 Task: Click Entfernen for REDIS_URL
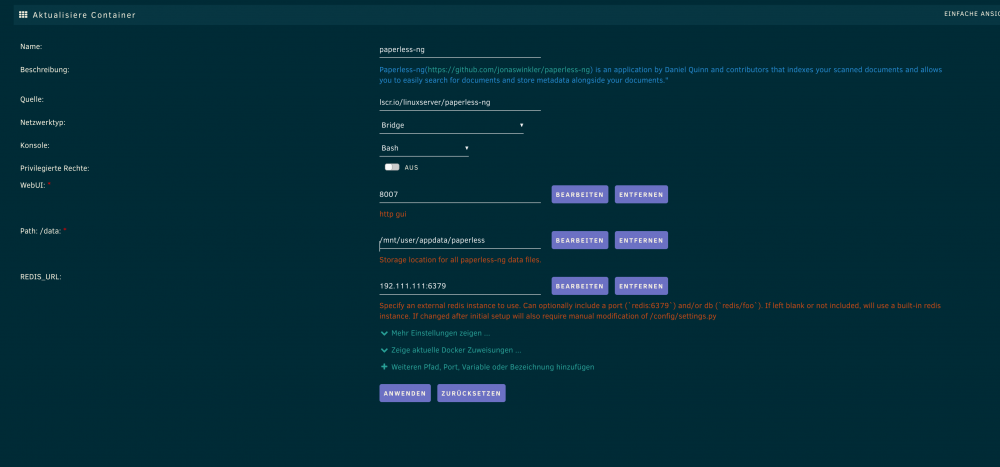point(641,286)
